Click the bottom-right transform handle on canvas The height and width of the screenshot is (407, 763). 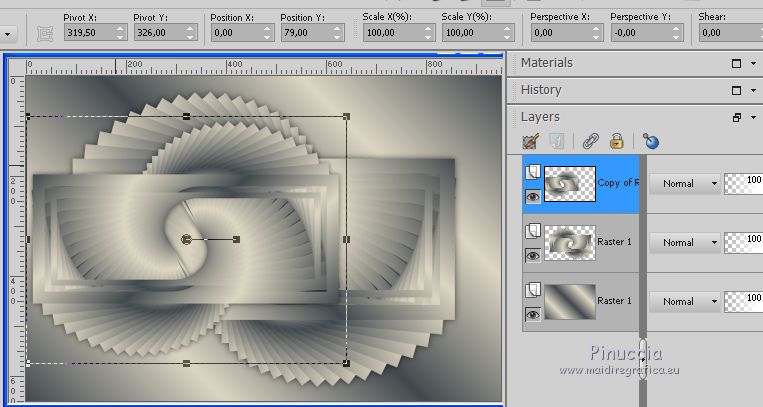[346, 363]
